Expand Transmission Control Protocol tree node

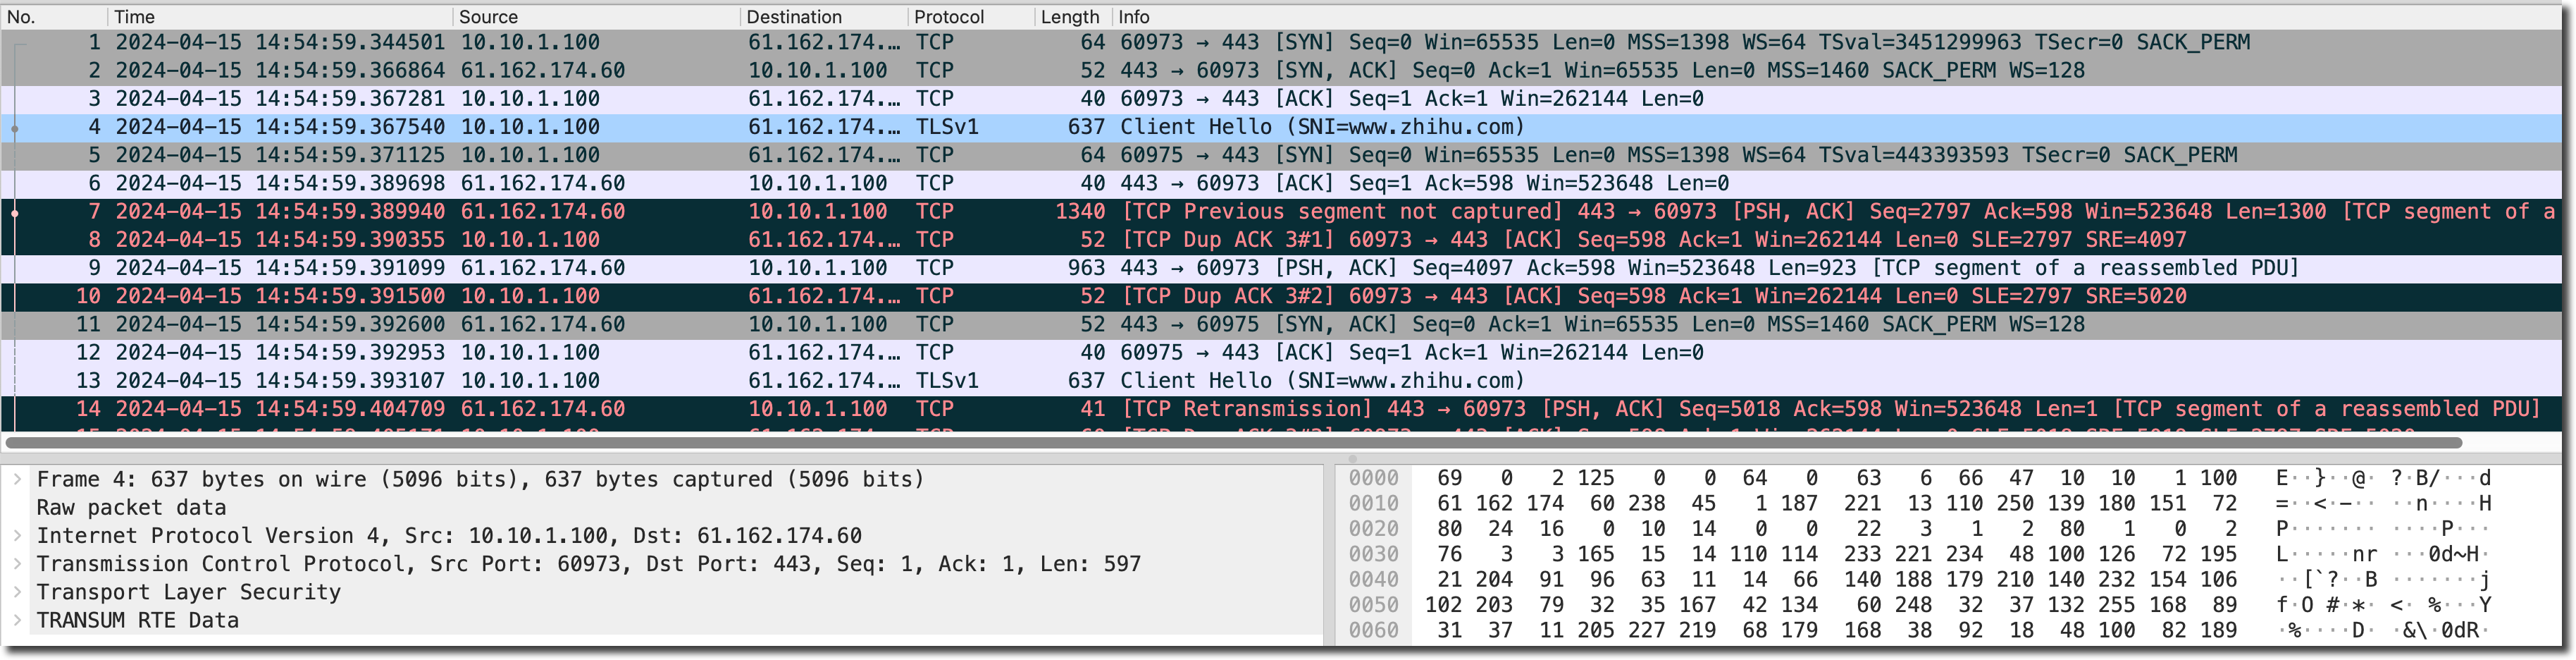(17, 564)
